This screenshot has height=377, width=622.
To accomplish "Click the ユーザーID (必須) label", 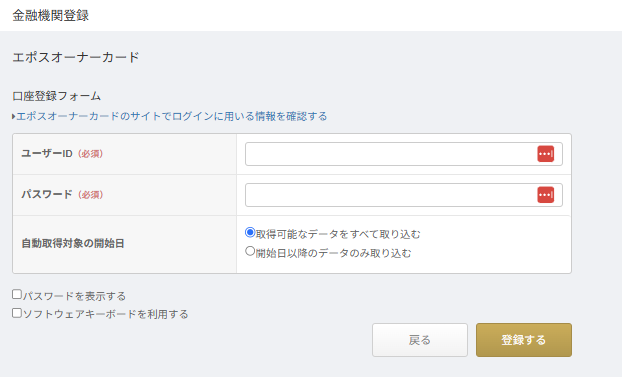I will (62, 154).
